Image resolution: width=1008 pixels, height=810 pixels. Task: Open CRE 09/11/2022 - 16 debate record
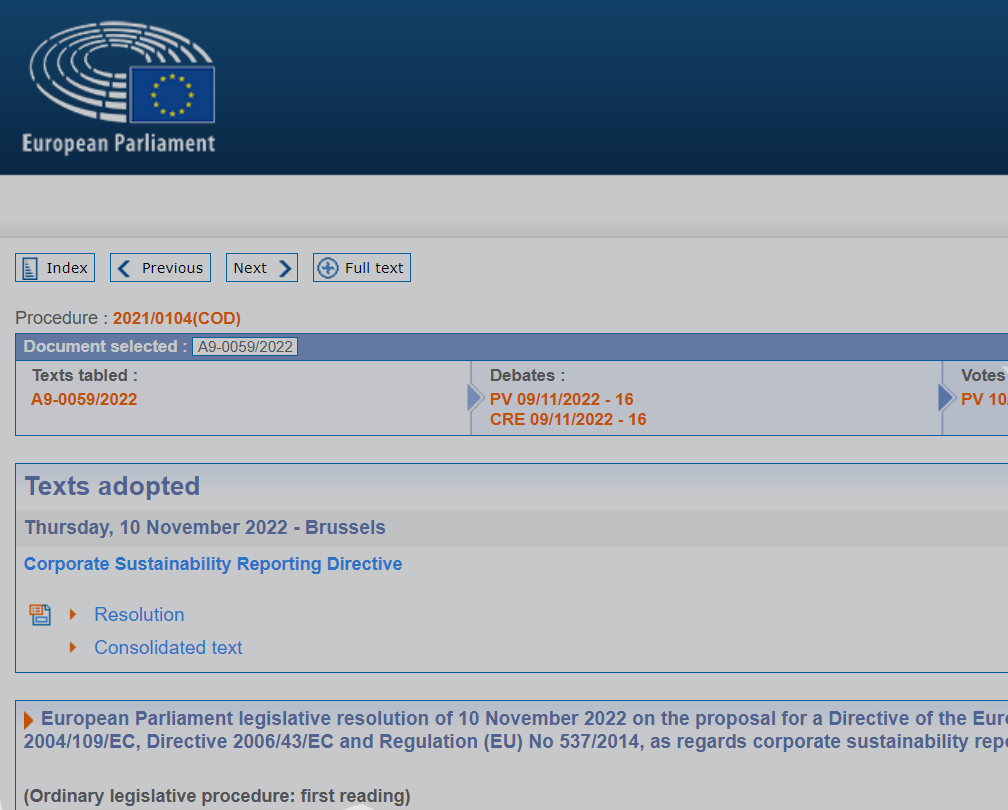567,419
